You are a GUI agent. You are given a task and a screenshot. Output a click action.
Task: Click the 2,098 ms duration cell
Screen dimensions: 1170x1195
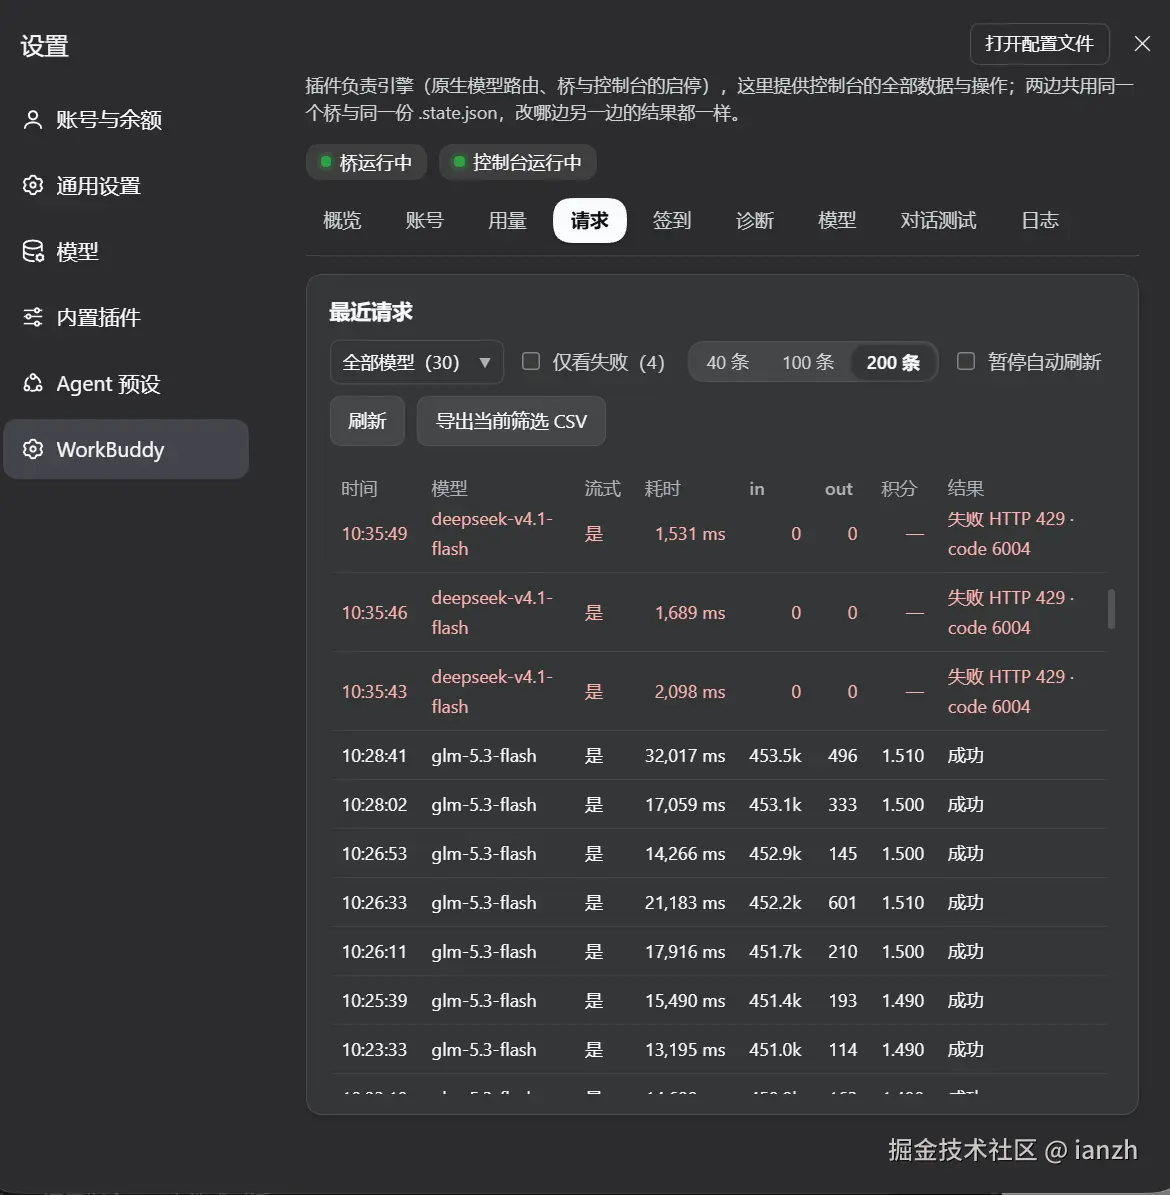[690, 692]
